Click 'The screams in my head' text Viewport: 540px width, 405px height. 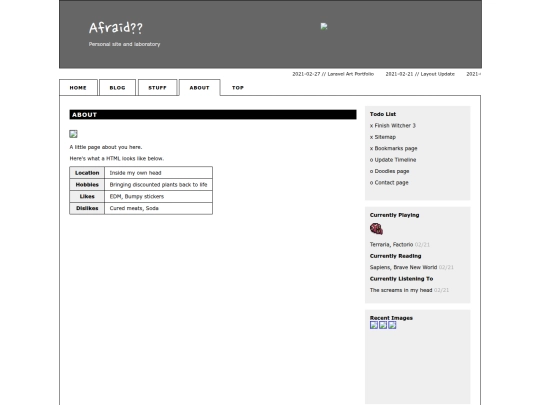click(401, 290)
